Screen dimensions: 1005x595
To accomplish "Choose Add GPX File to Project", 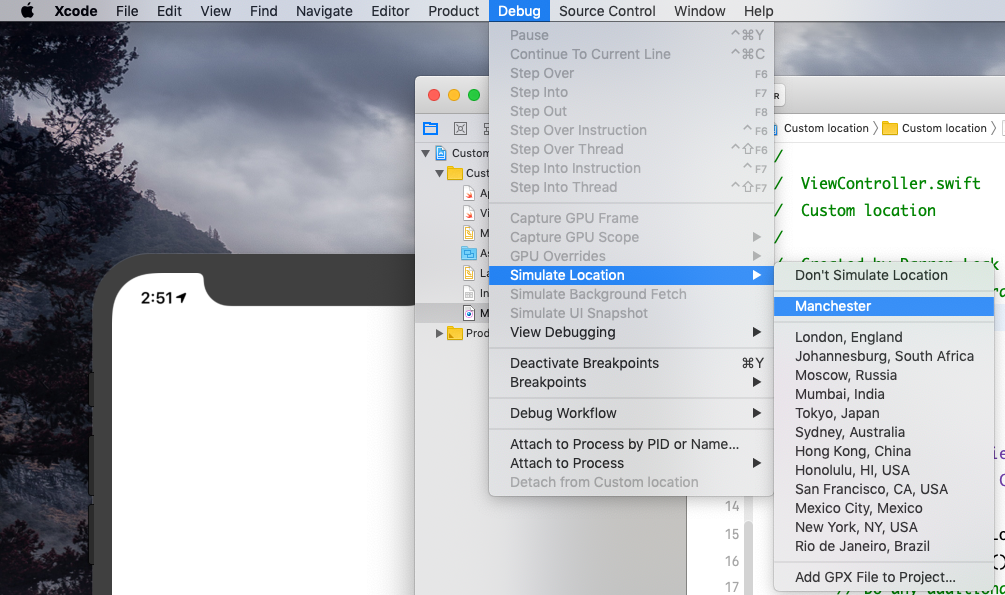I will point(884,577).
